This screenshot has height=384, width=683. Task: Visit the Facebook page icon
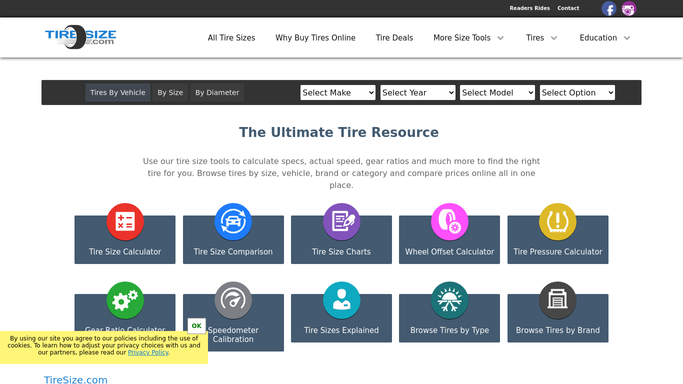tap(609, 8)
